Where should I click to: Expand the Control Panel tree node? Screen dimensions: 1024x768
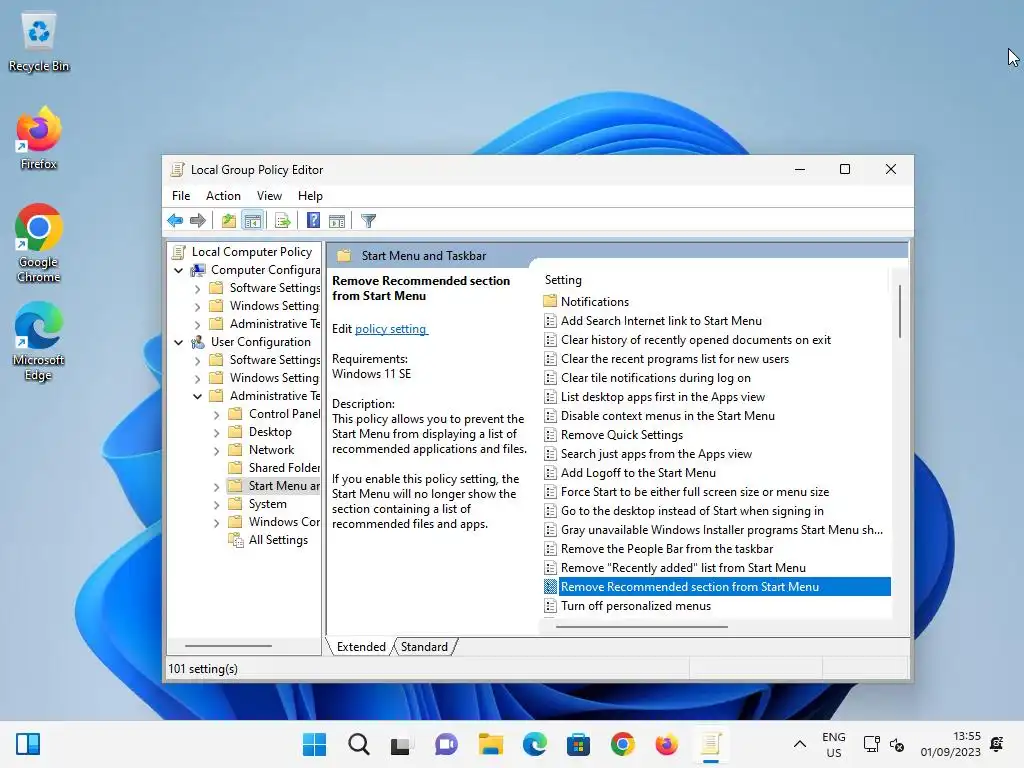pyautogui.click(x=216, y=414)
